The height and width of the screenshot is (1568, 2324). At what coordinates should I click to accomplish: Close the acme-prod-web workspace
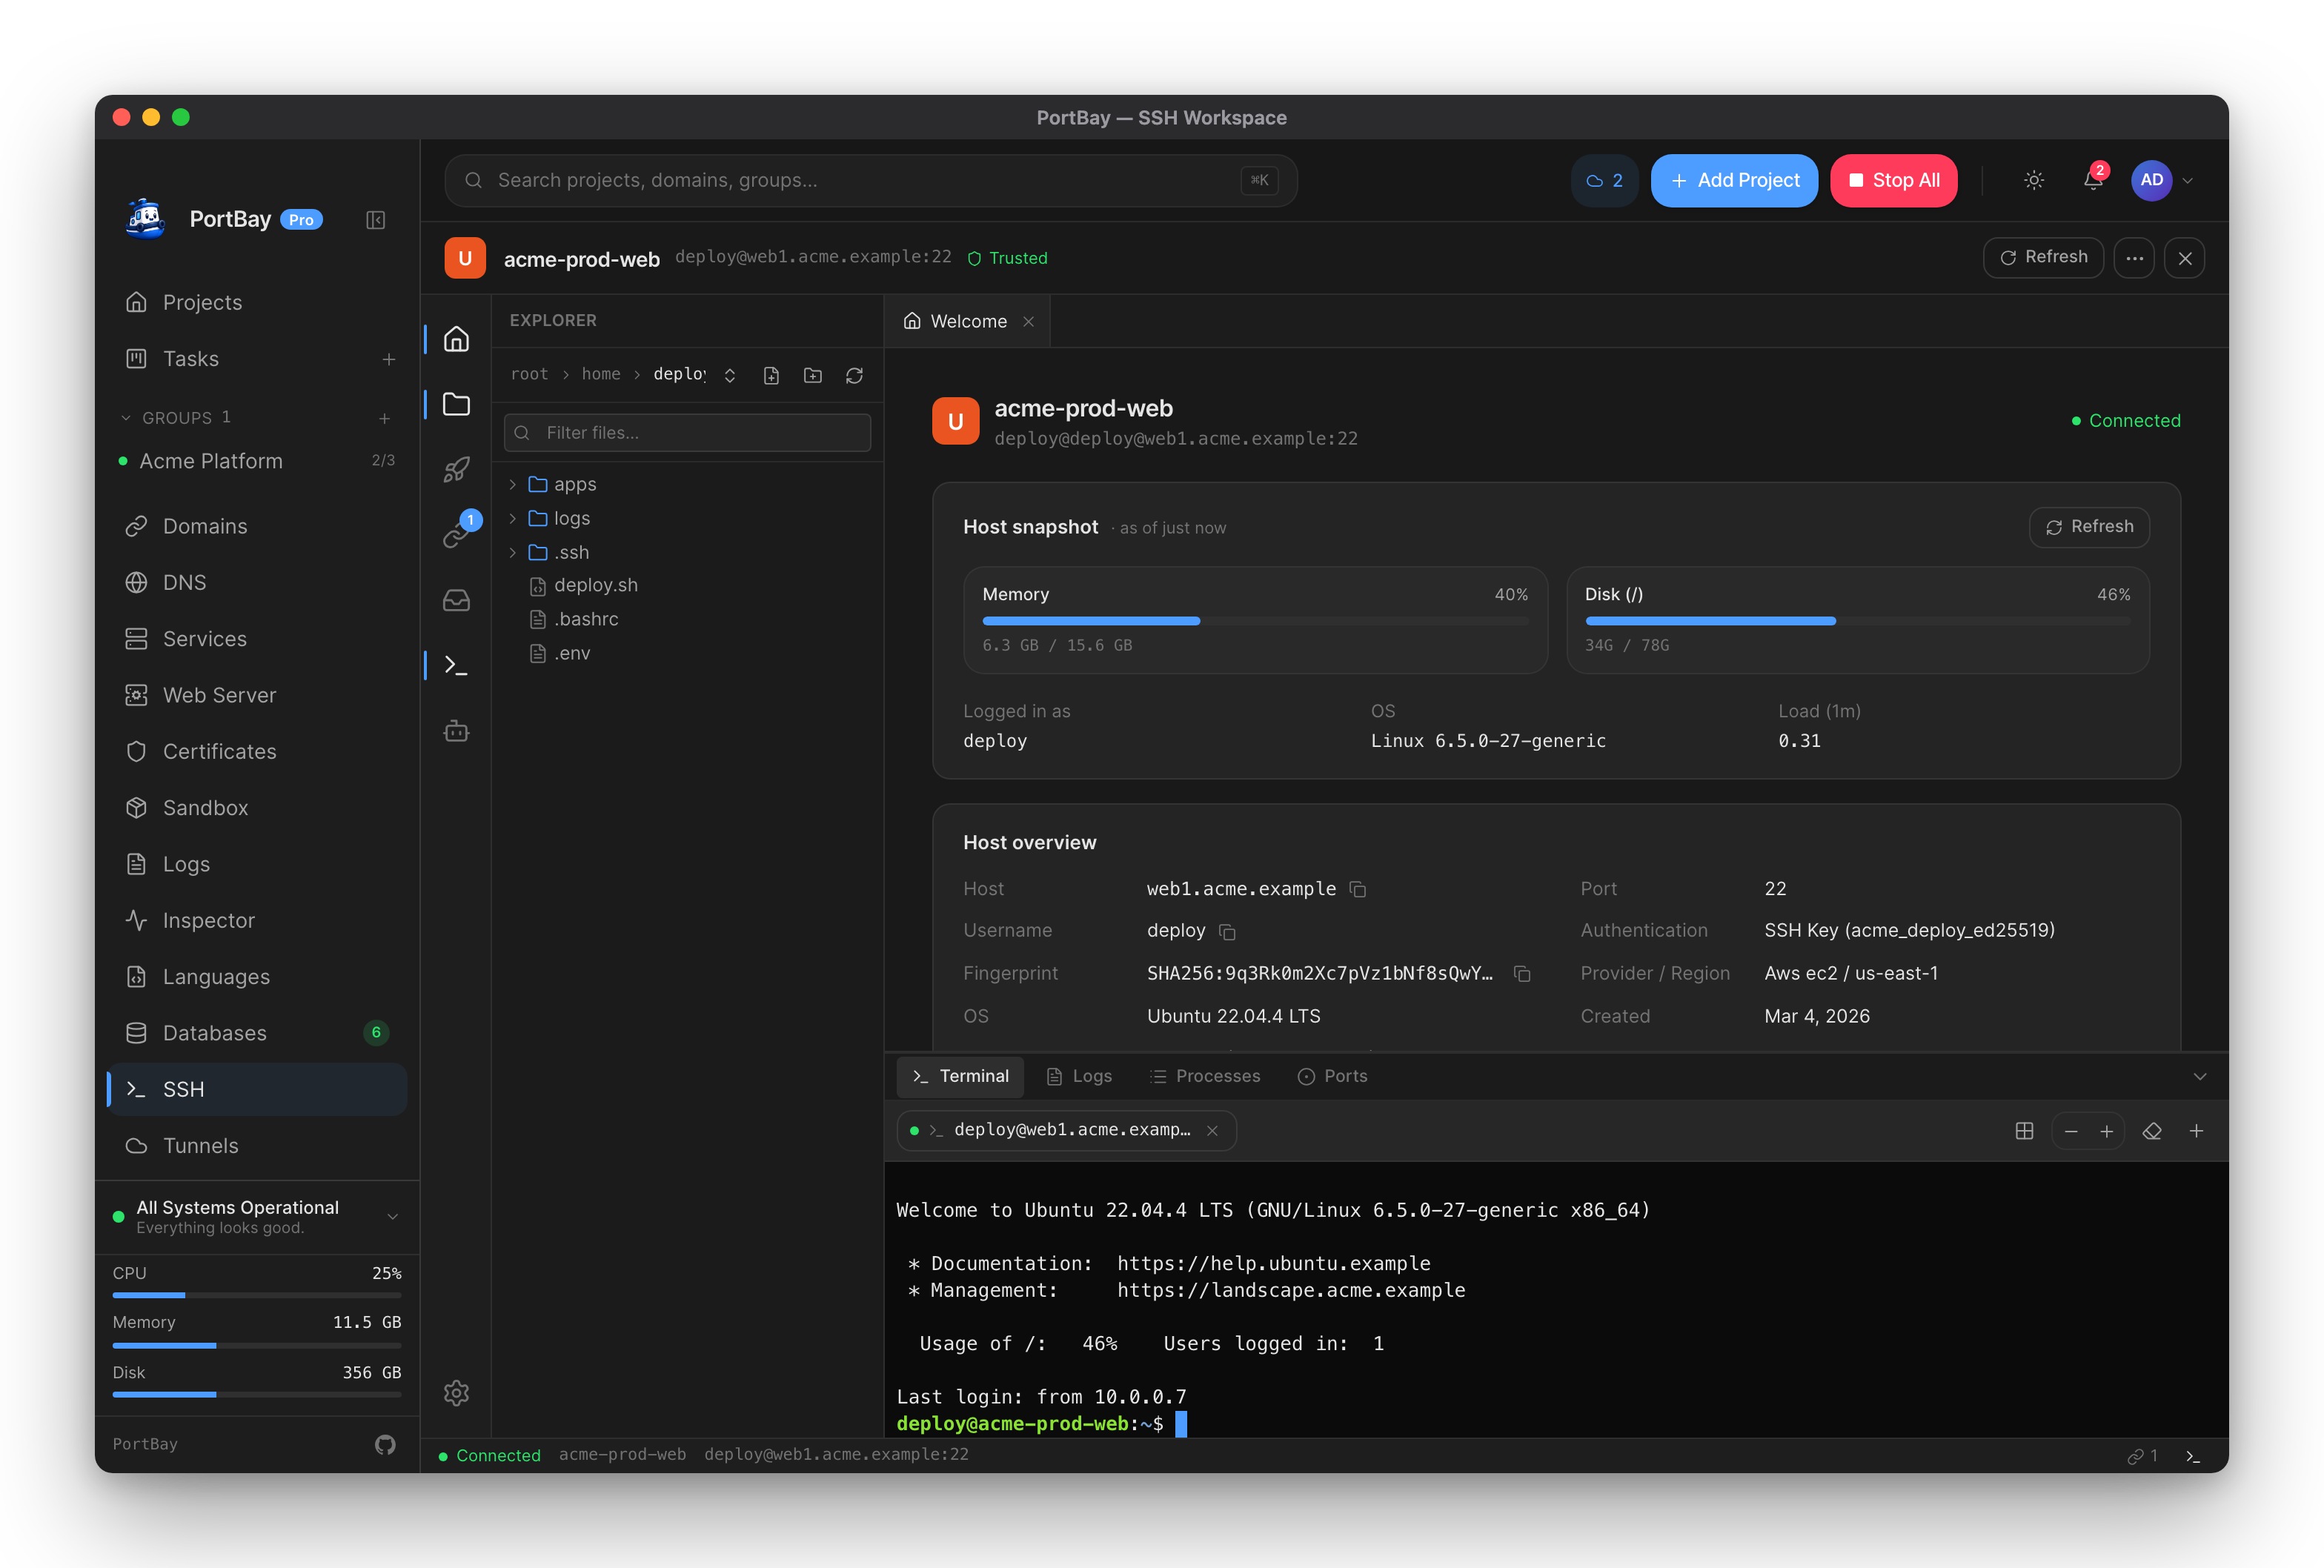2185,258
